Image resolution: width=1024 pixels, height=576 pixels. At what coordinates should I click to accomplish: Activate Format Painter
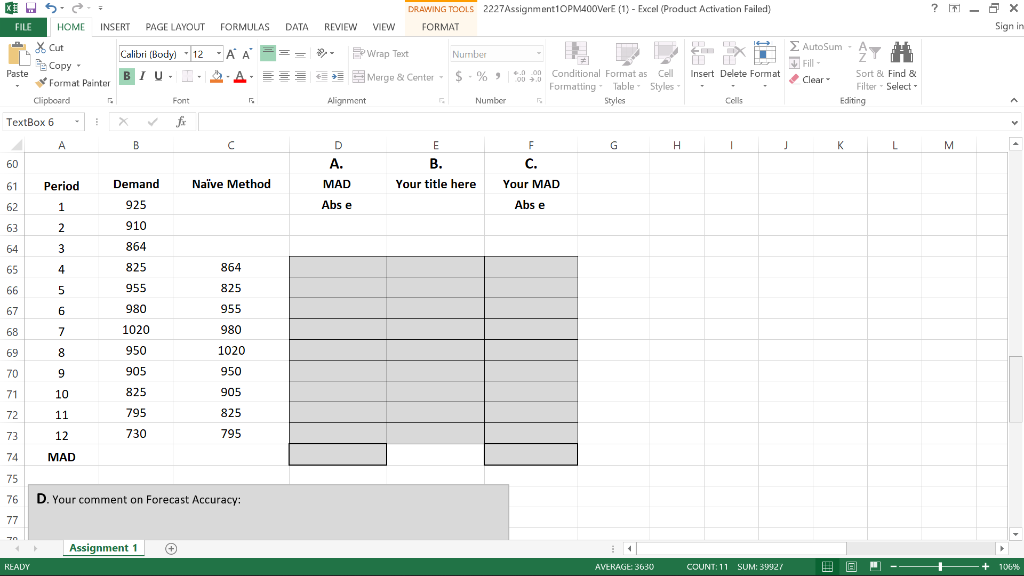tap(72, 83)
